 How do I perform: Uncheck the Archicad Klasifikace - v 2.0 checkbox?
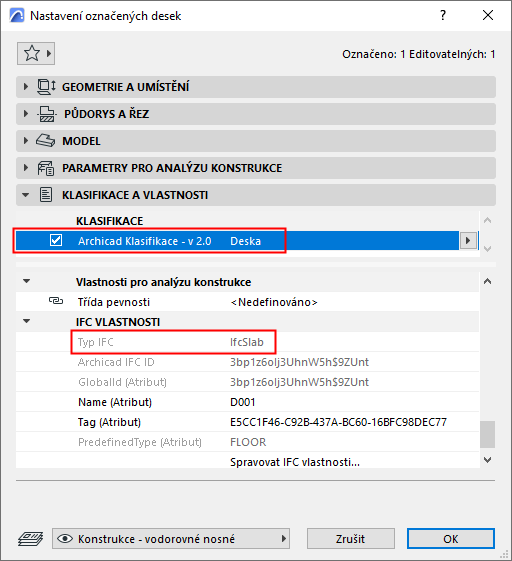[x=56, y=240]
